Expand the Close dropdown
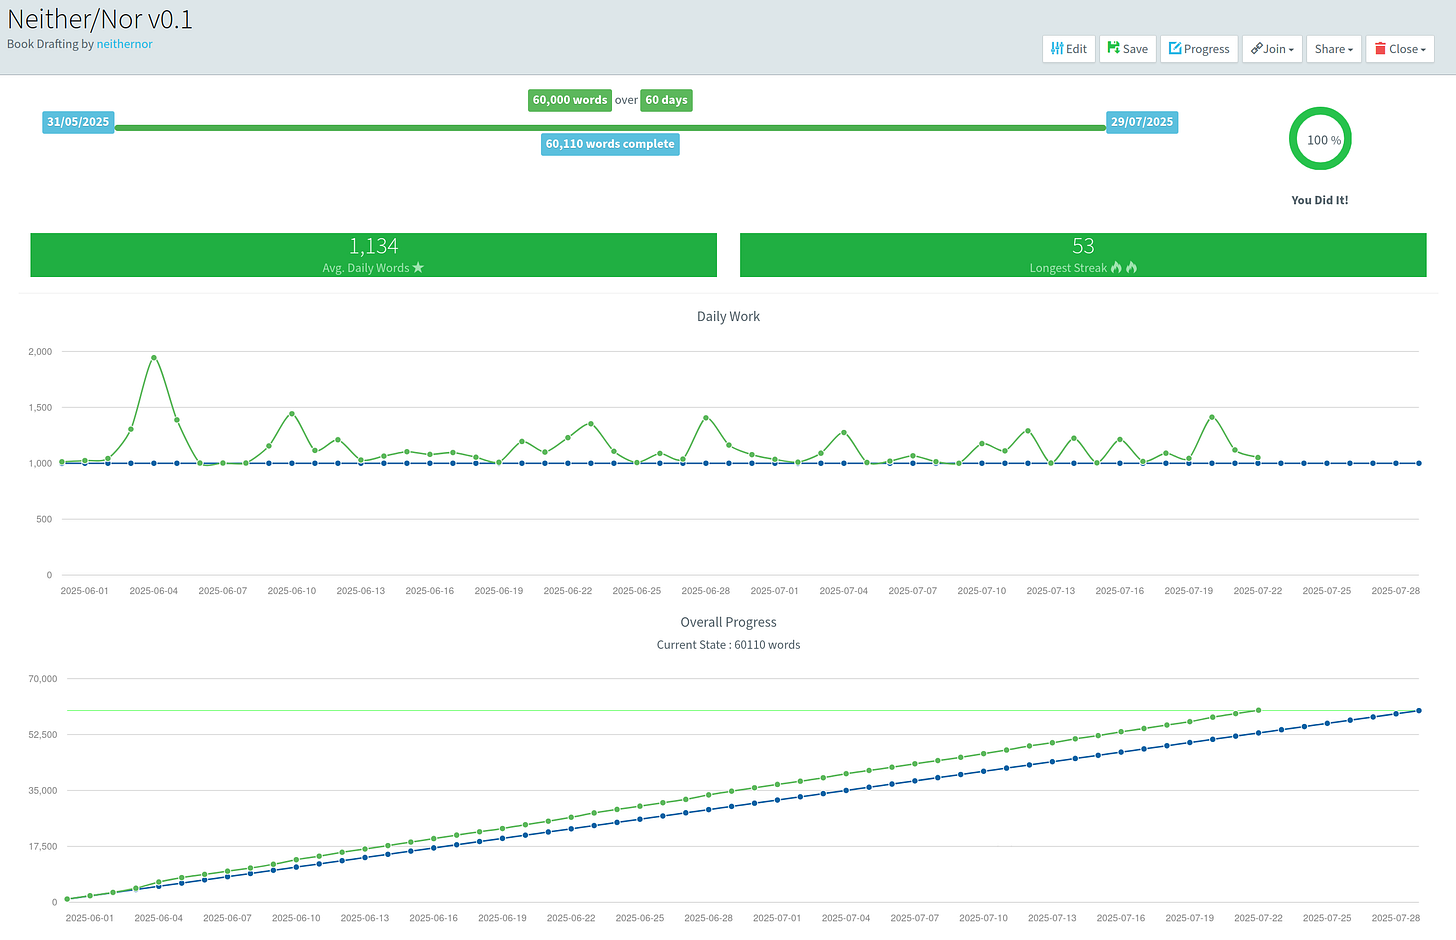 (1400, 49)
